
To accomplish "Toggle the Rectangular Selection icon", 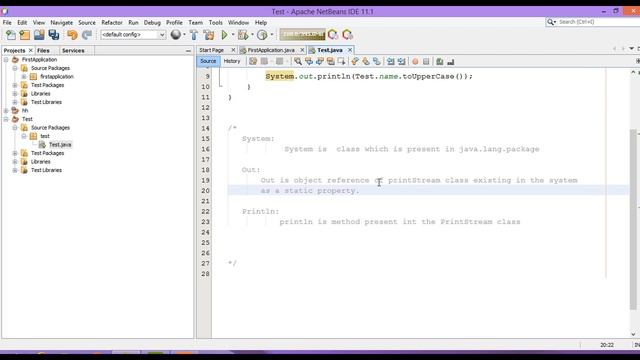I will (341, 62).
